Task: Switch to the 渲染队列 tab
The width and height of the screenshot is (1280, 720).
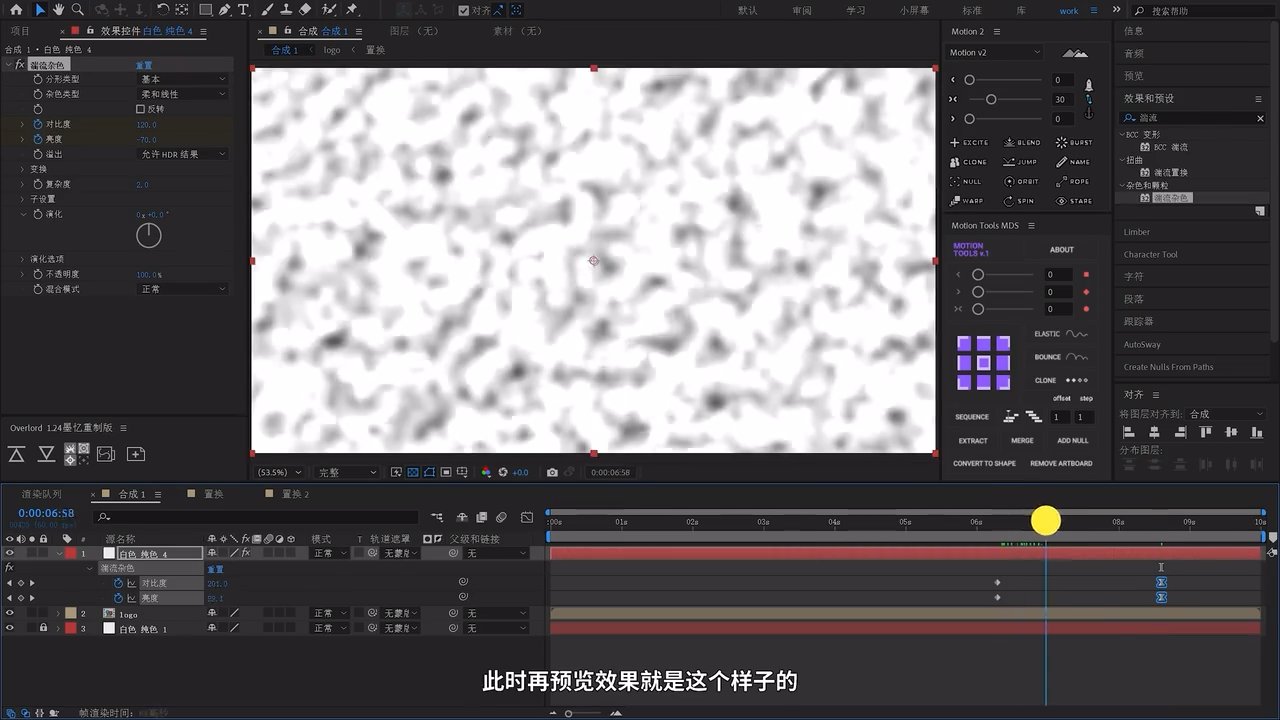Action: (41, 494)
